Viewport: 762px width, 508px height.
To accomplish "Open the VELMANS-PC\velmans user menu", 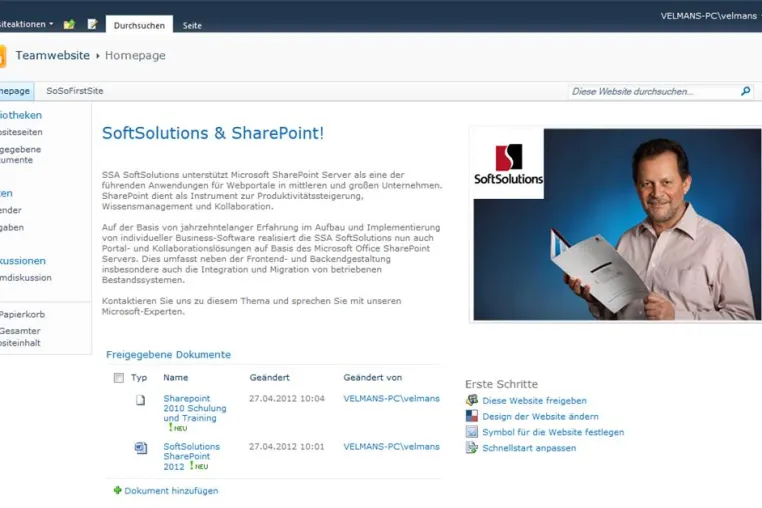I will [710, 16].
